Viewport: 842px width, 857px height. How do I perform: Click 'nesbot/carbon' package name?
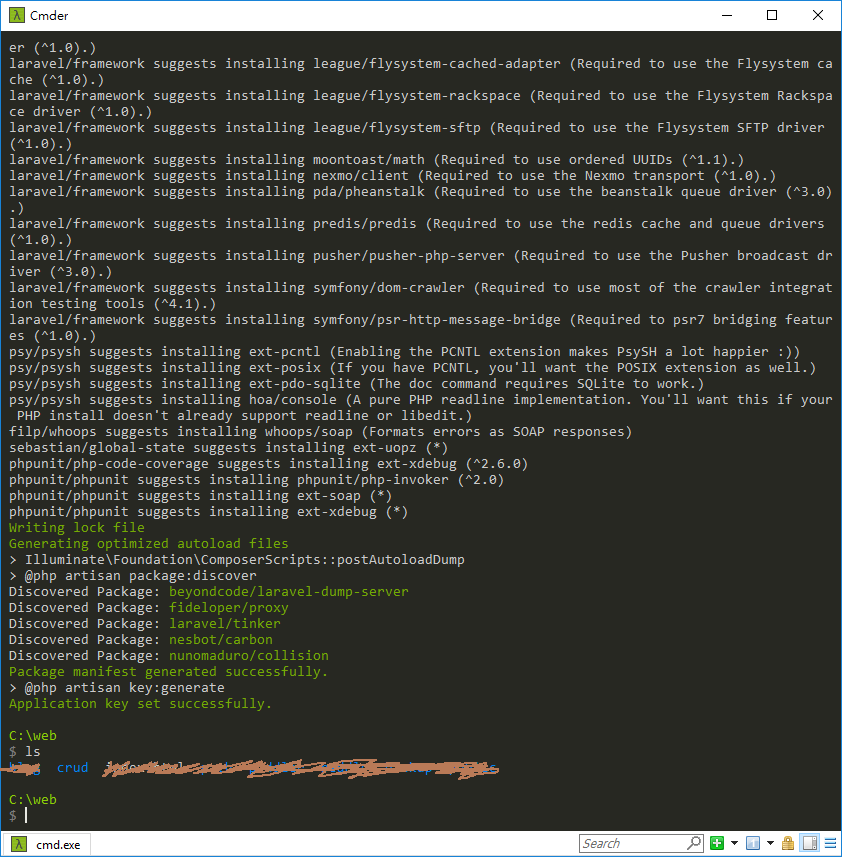pos(221,639)
